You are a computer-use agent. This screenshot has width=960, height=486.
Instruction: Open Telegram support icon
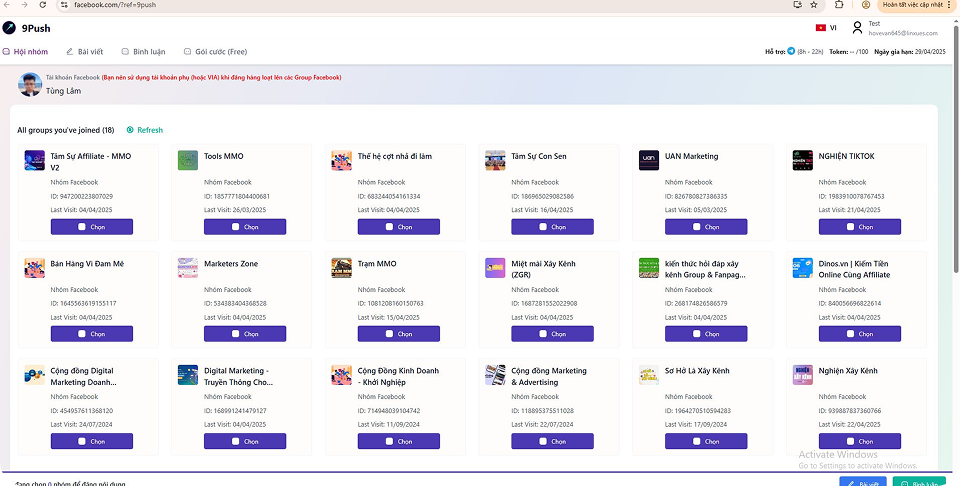(791, 51)
